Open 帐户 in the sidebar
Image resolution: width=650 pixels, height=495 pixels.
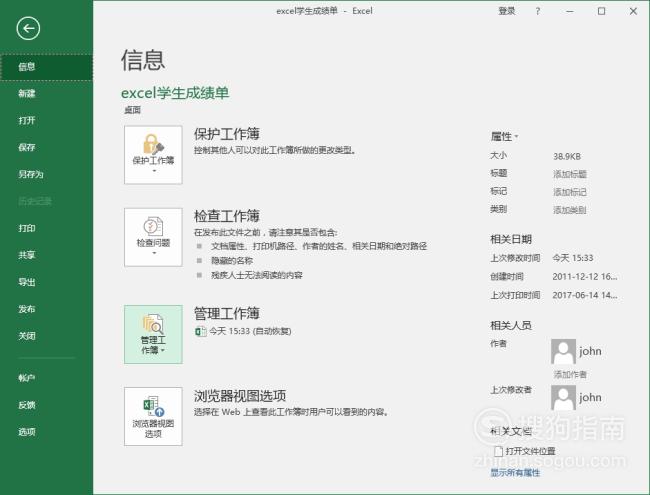pos(46,378)
